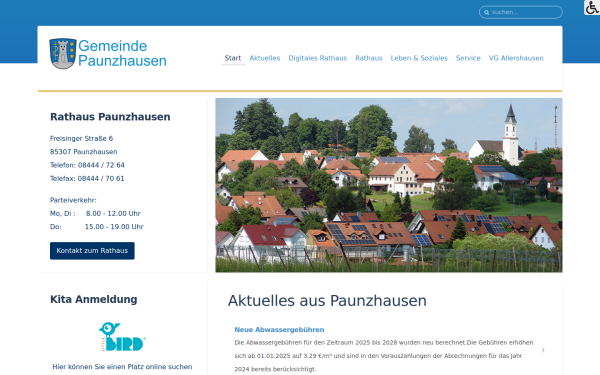Click the address 'Freisinger Straße 6'
600x375 pixels.
point(82,139)
